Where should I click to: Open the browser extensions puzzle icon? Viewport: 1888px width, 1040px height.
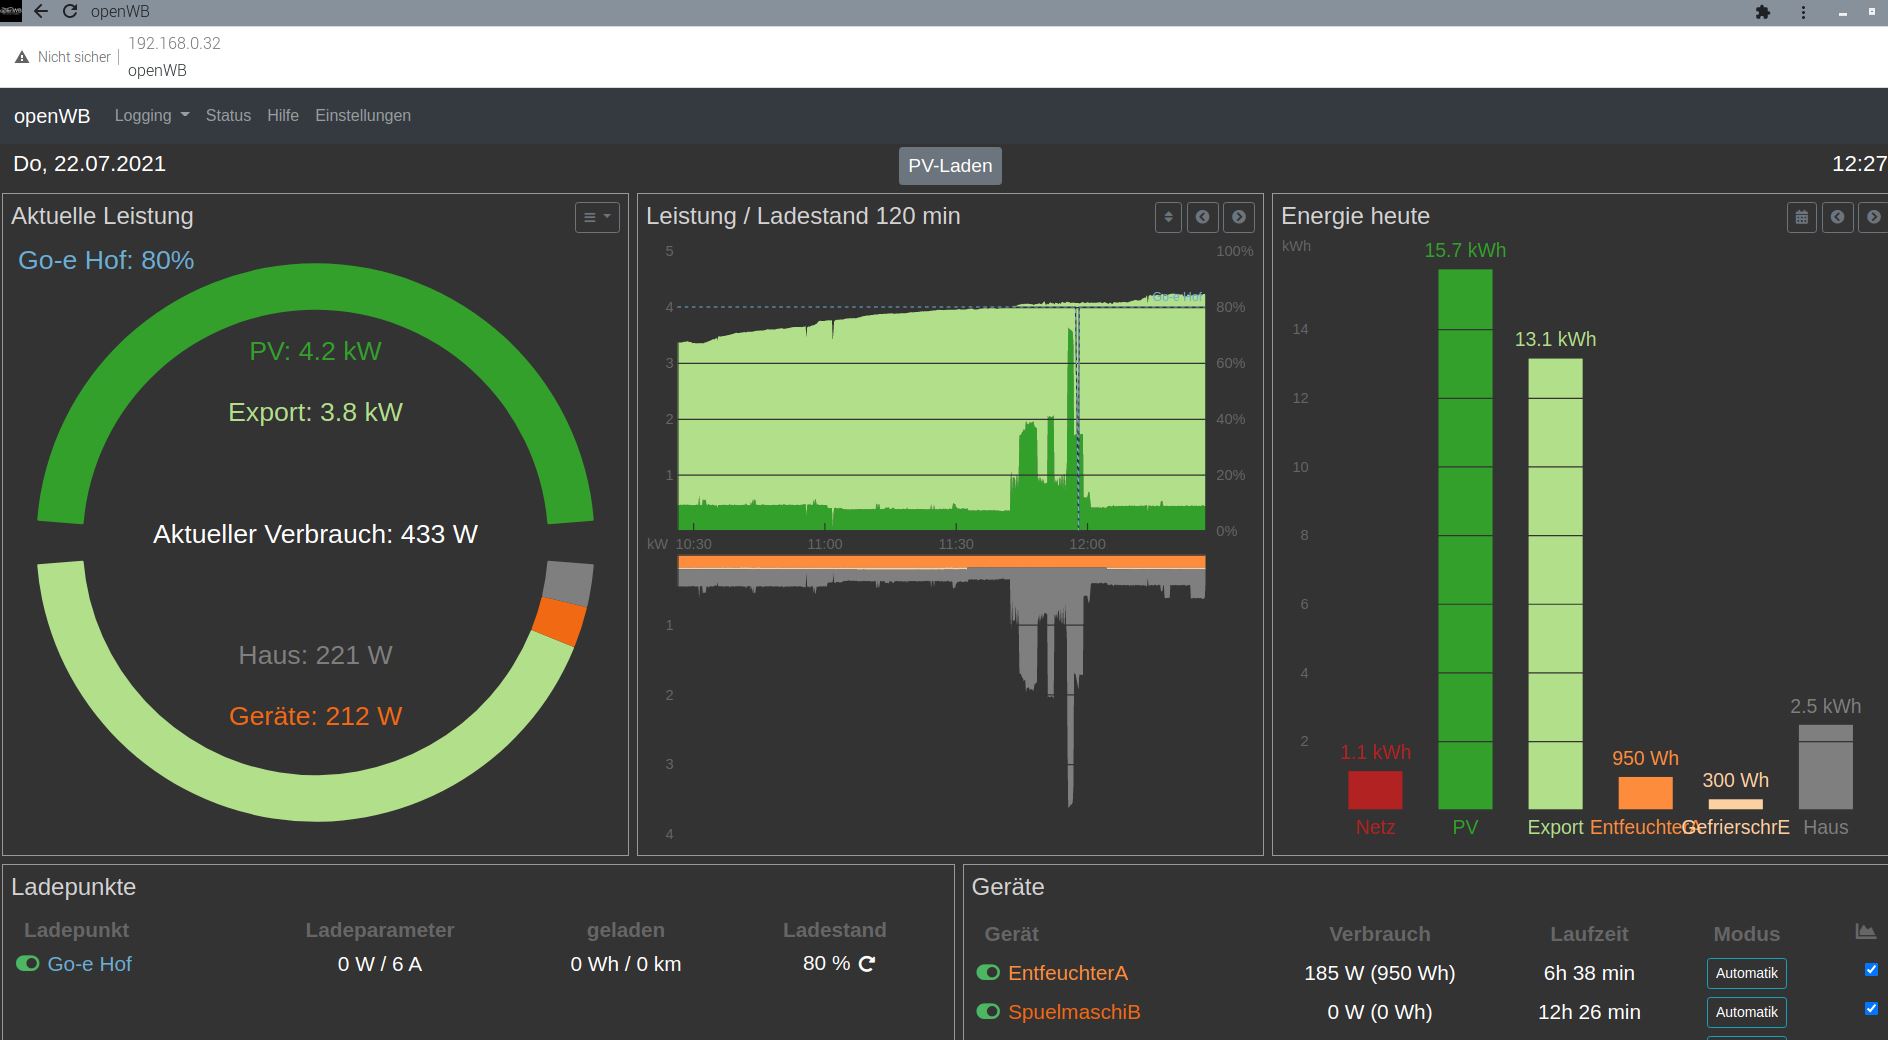point(1763,13)
